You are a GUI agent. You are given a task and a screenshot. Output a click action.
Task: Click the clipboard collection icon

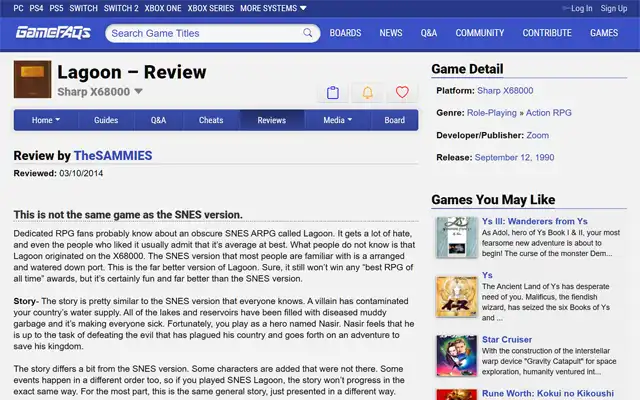(333, 92)
